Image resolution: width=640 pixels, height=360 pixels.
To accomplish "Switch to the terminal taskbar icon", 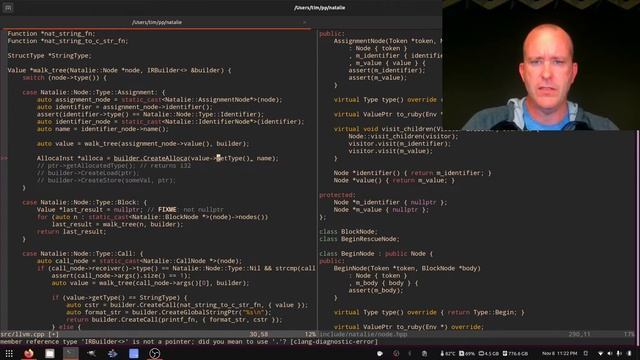I will pos(71,353).
